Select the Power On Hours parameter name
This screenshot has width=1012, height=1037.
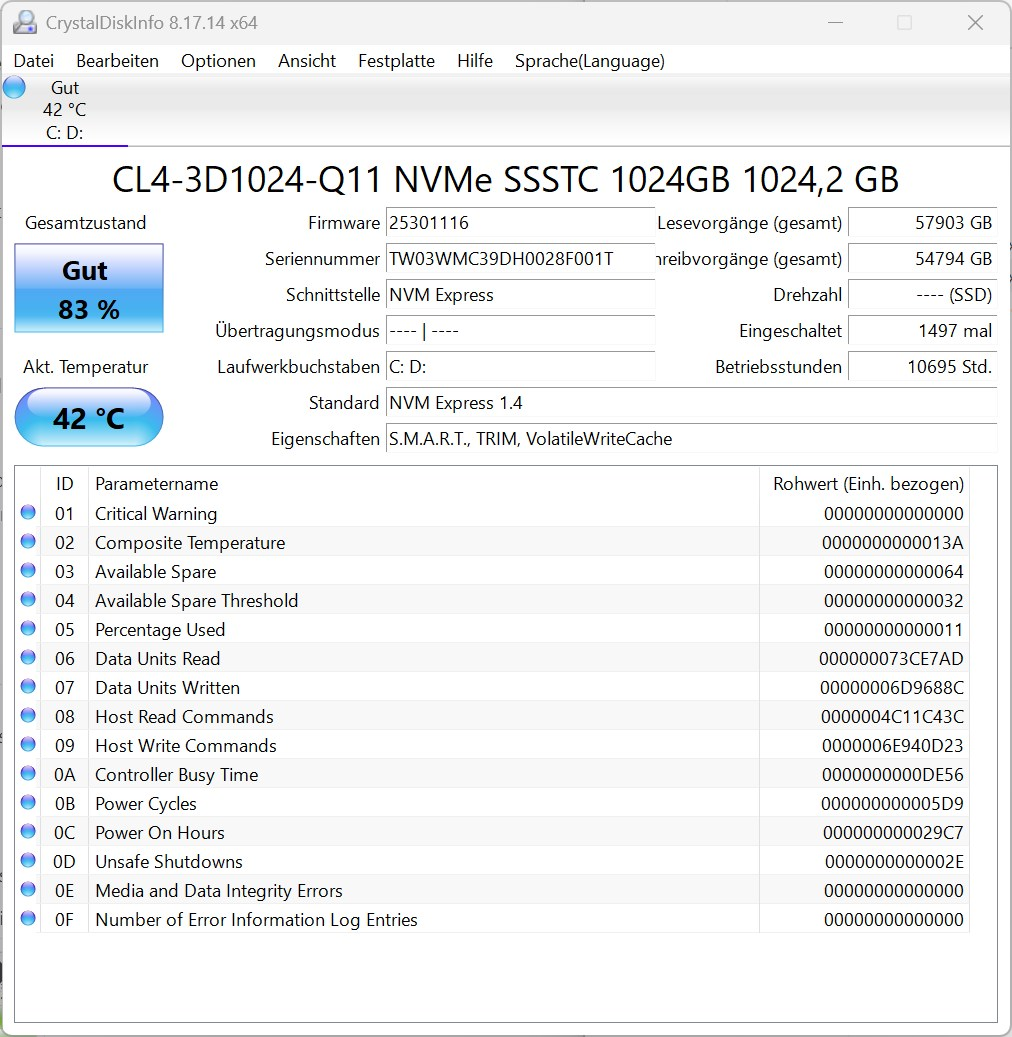[160, 833]
